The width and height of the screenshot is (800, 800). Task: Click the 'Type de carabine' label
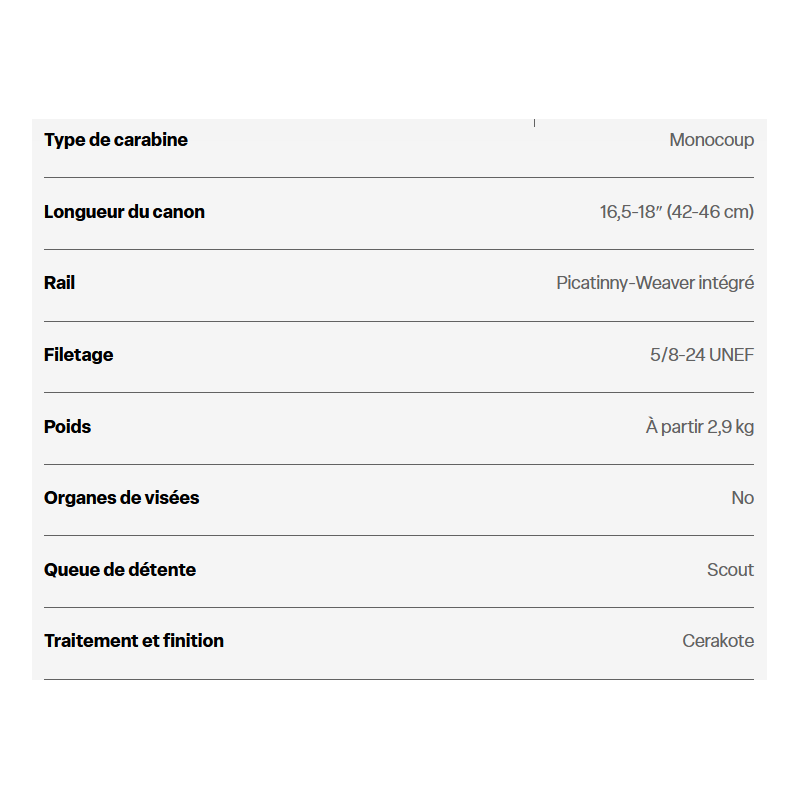116,140
